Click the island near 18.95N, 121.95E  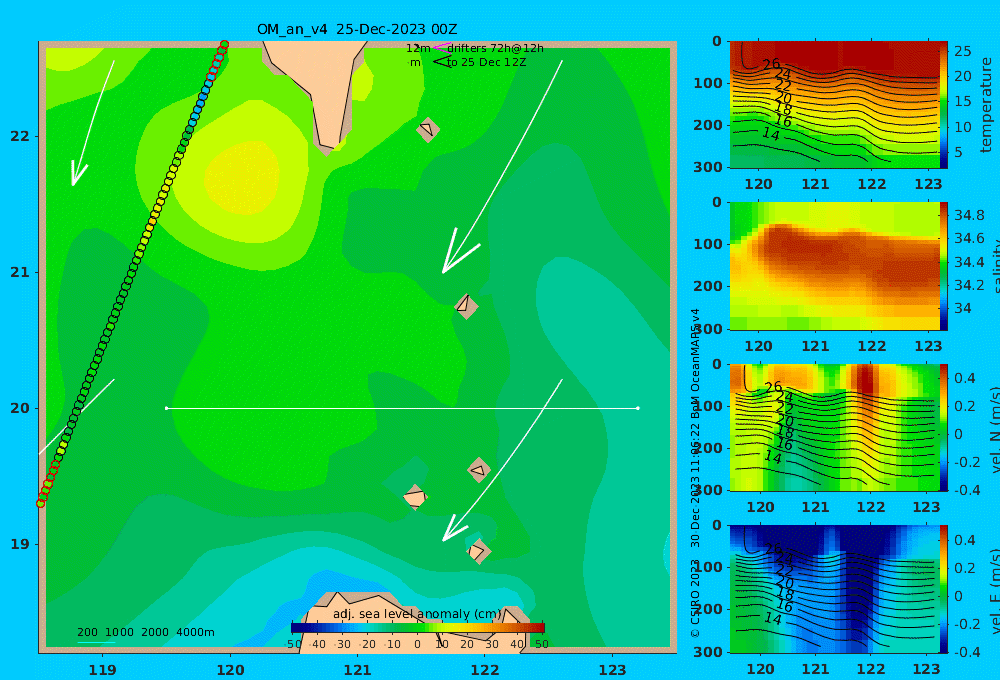click(x=478, y=551)
